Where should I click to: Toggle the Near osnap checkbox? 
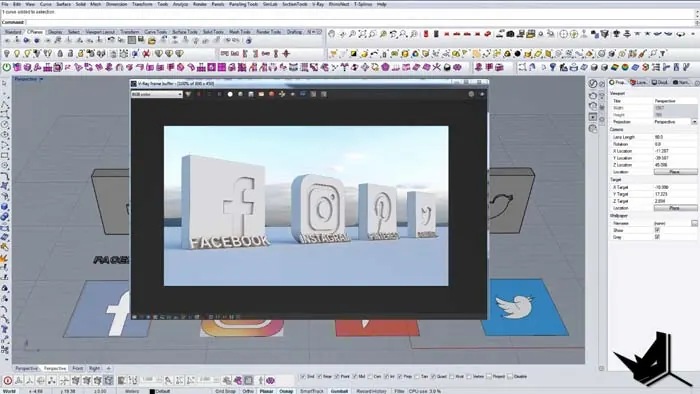click(x=319, y=377)
